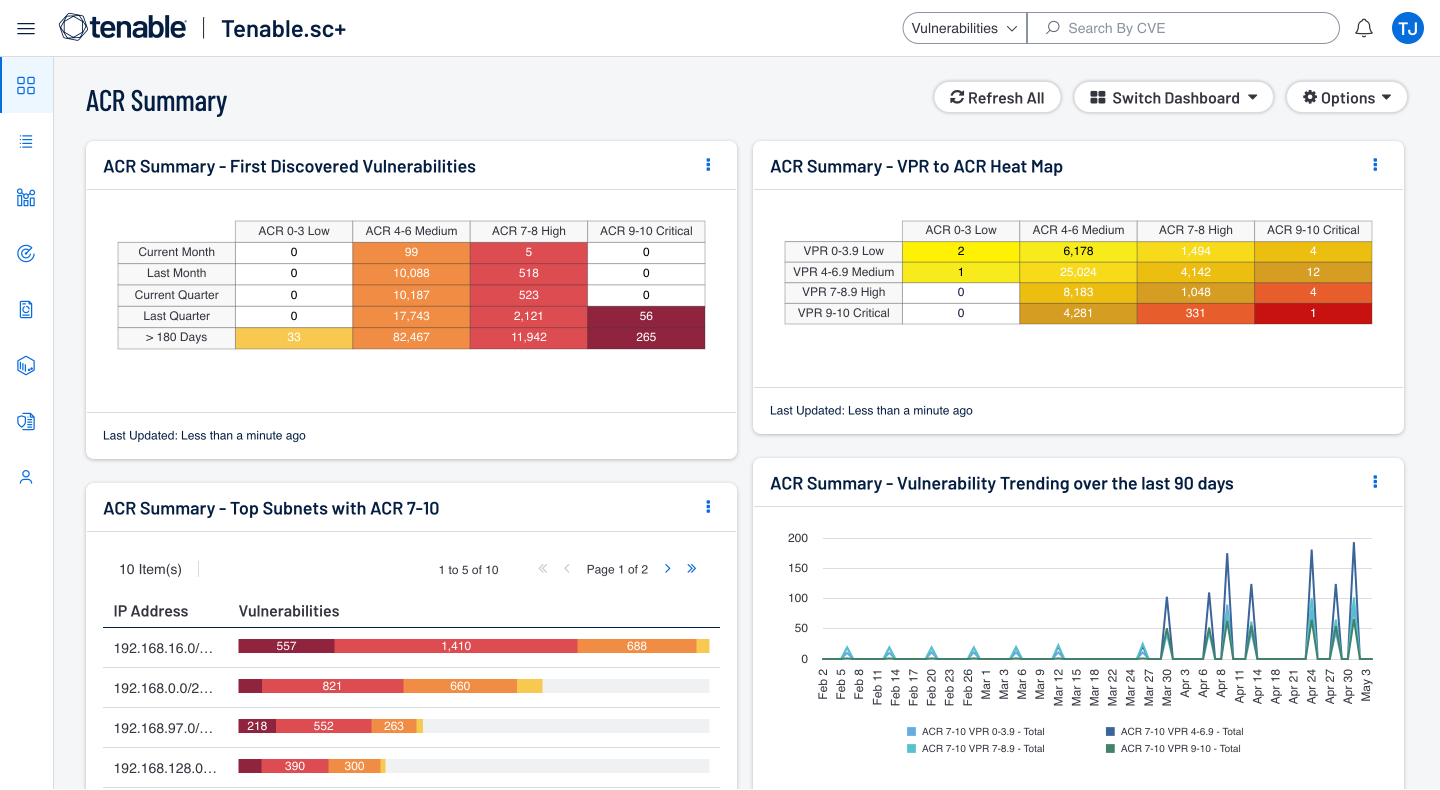1440x790 pixels.
Task: Open the notifications bell
Action: pos(1364,29)
